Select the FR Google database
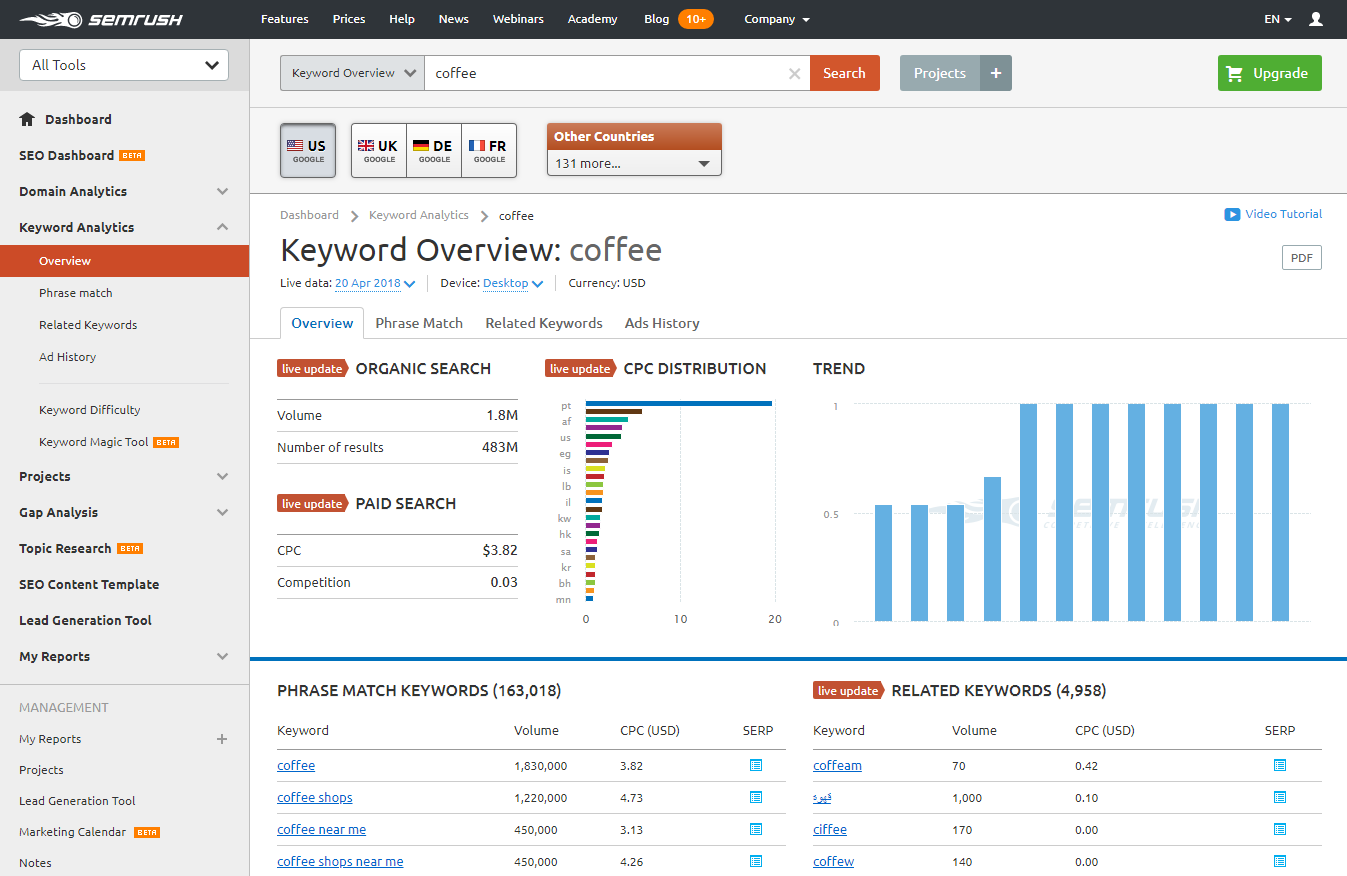 489,151
